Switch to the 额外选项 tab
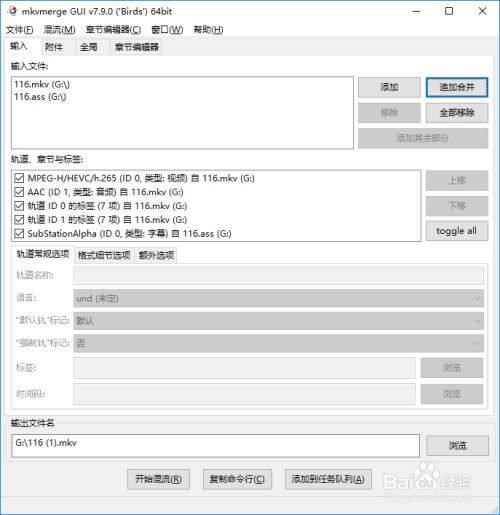500x515 pixels. click(x=156, y=256)
